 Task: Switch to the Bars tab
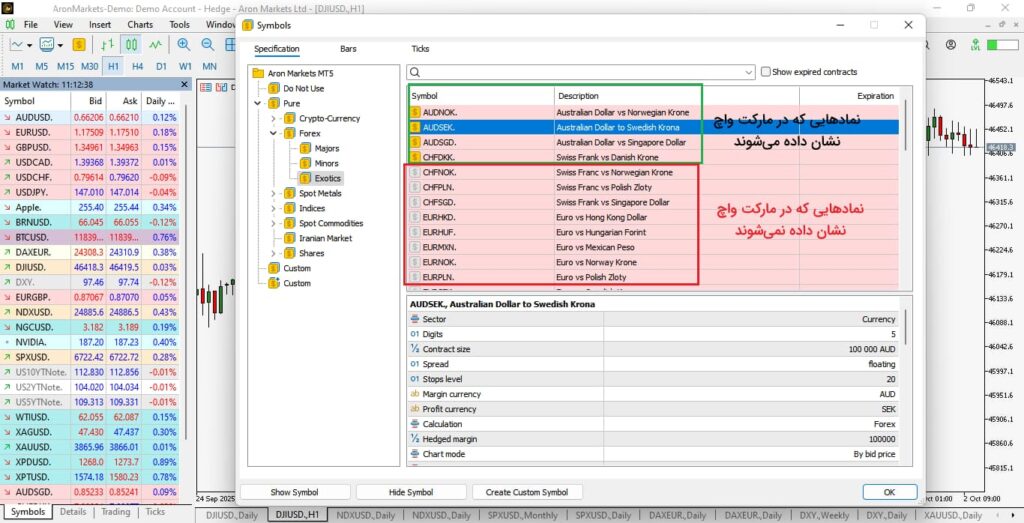coord(348,48)
